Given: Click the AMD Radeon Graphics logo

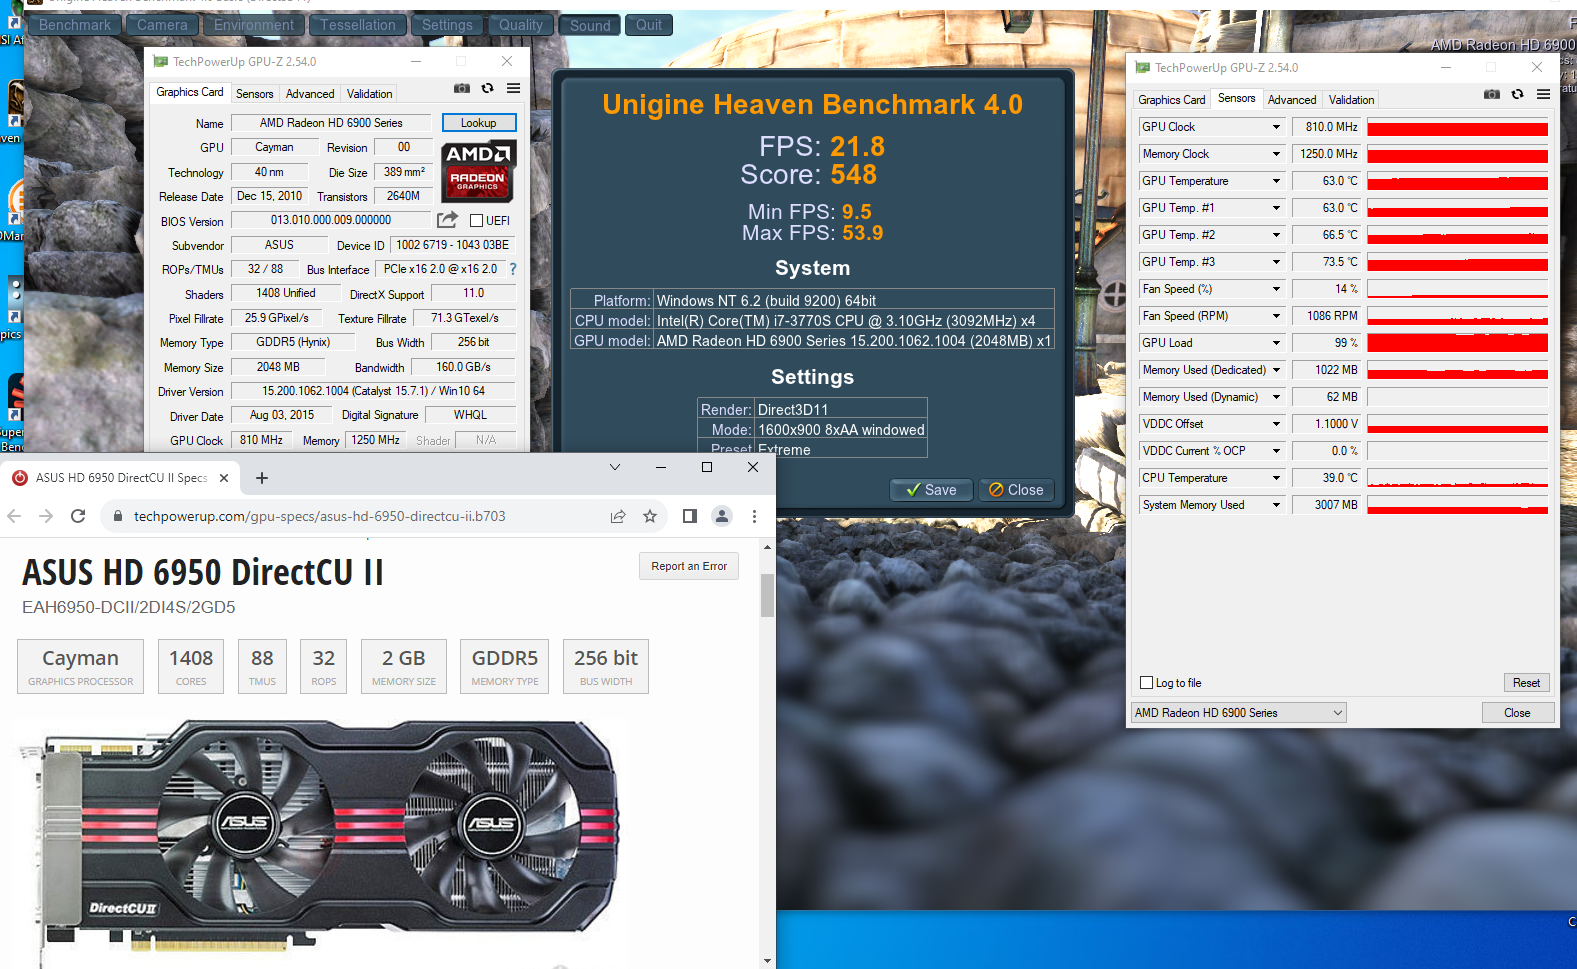Looking at the screenshot, I should click(x=479, y=171).
